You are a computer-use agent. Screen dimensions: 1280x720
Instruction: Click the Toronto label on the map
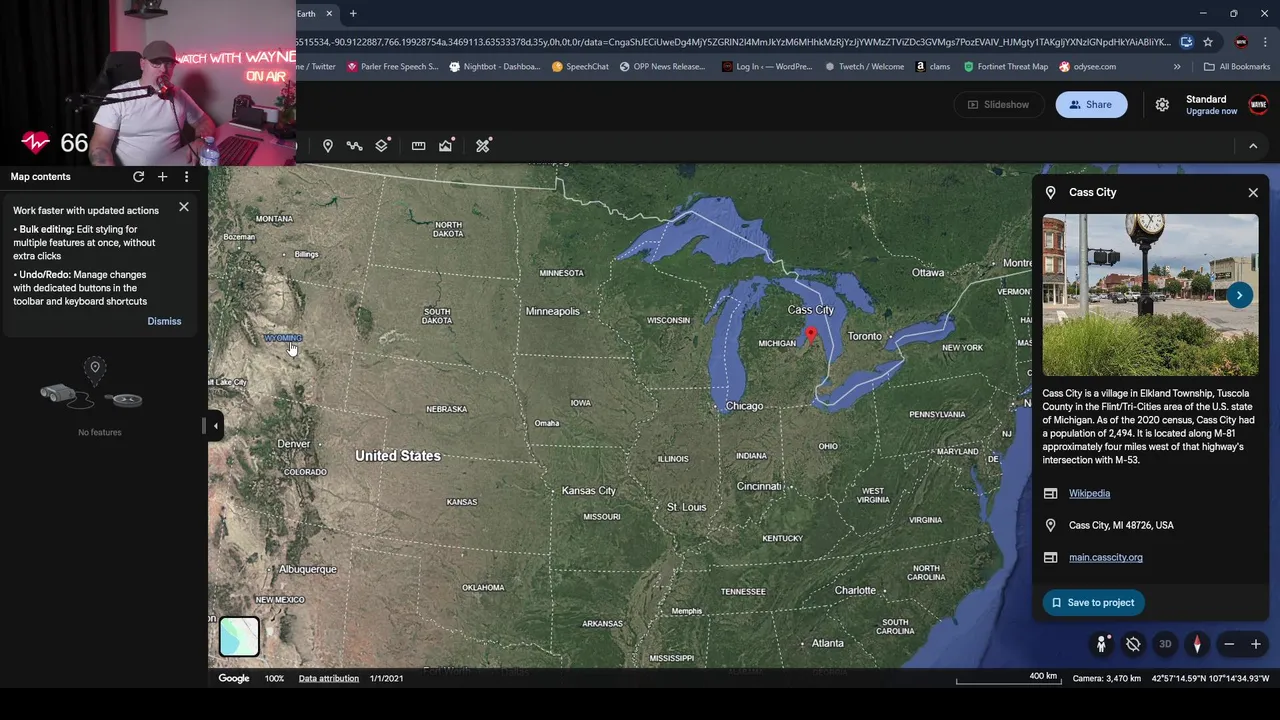pyautogui.click(x=865, y=336)
